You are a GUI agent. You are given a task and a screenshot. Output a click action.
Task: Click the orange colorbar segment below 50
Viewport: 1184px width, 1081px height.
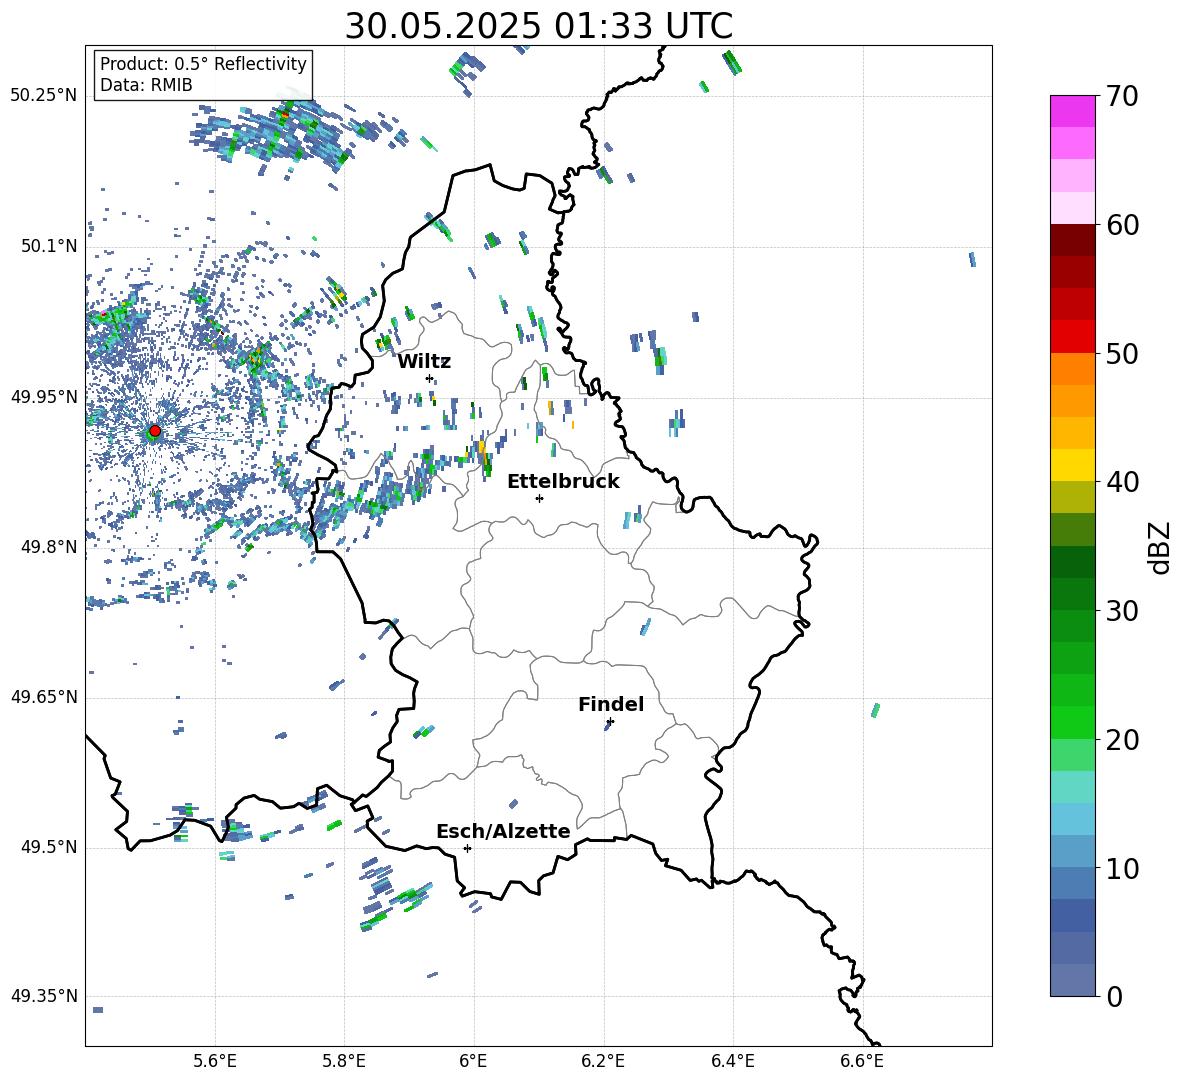coord(1073,368)
